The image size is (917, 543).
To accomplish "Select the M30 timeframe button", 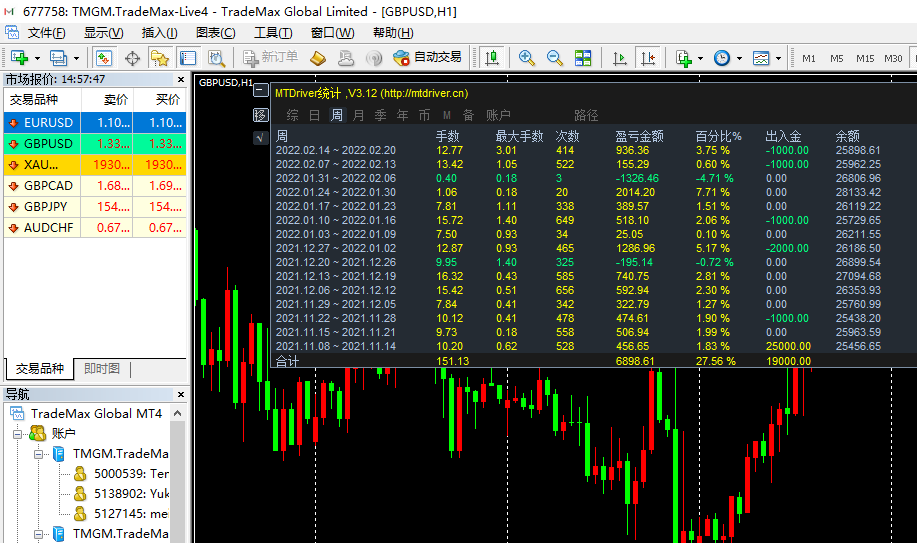I will point(893,59).
